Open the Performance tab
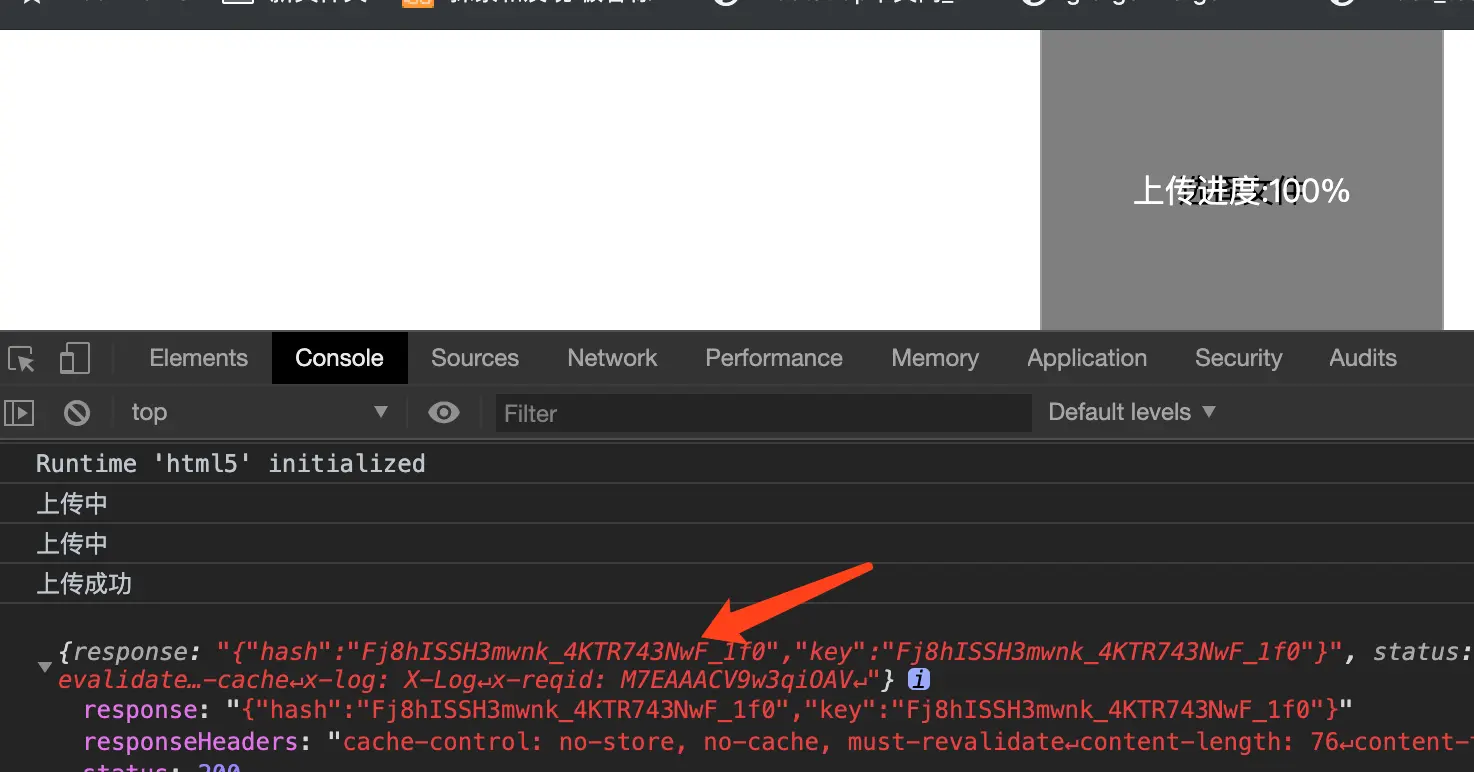The width and height of the screenshot is (1474, 772). [x=774, y=358]
